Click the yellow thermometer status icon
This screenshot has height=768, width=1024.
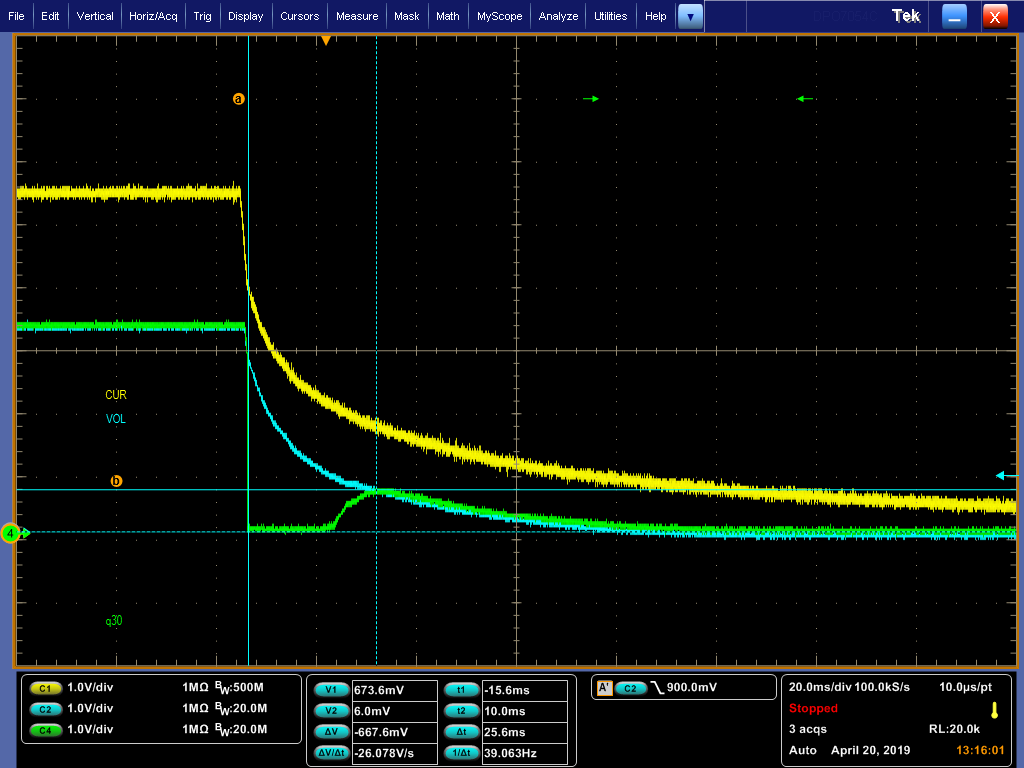point(994,710)
